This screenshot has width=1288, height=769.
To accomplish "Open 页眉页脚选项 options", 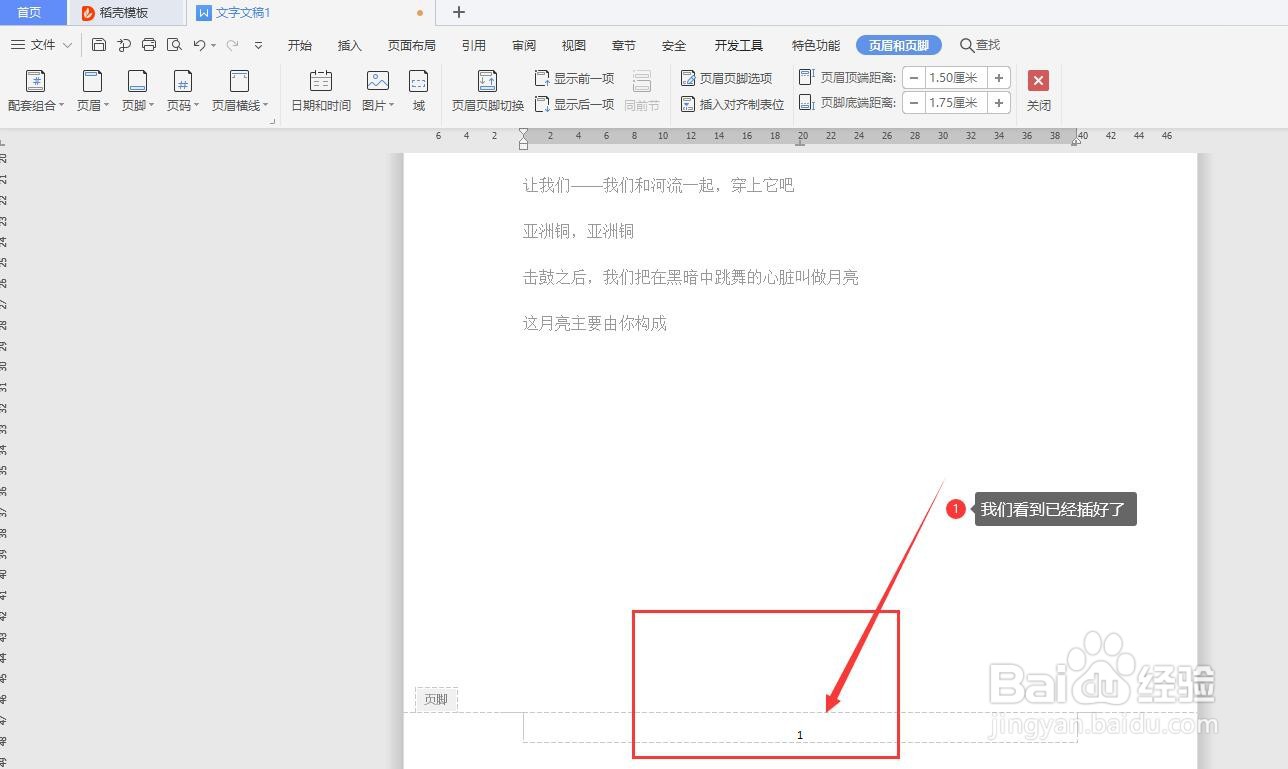I will tap(727, 78).
